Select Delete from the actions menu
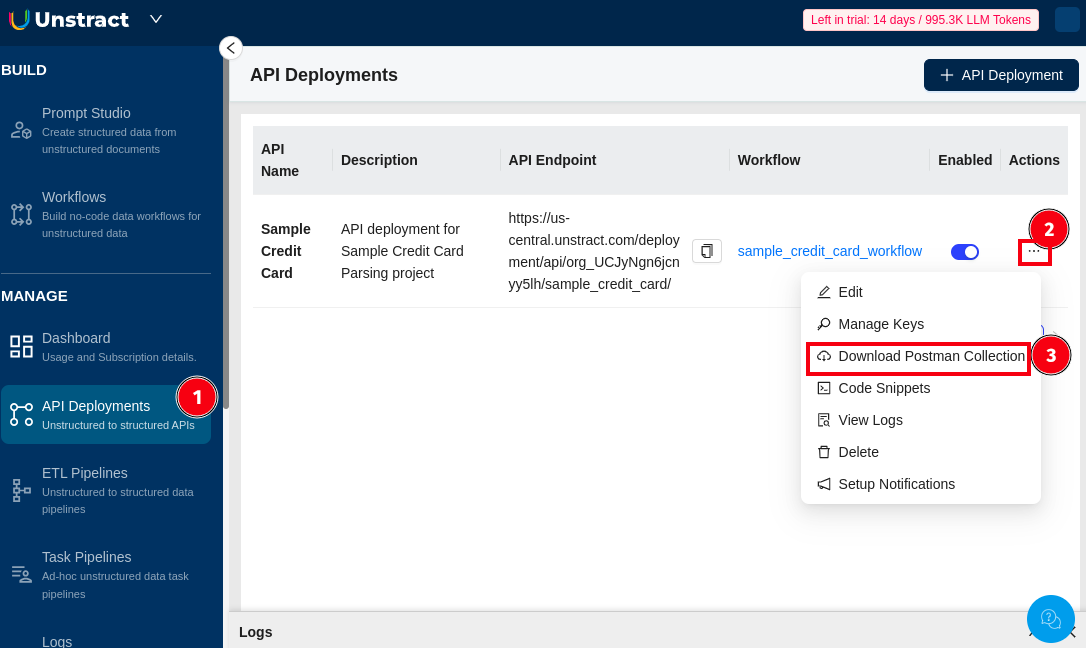This screenshot has height=648, width=1086. (x=920, y=452)
